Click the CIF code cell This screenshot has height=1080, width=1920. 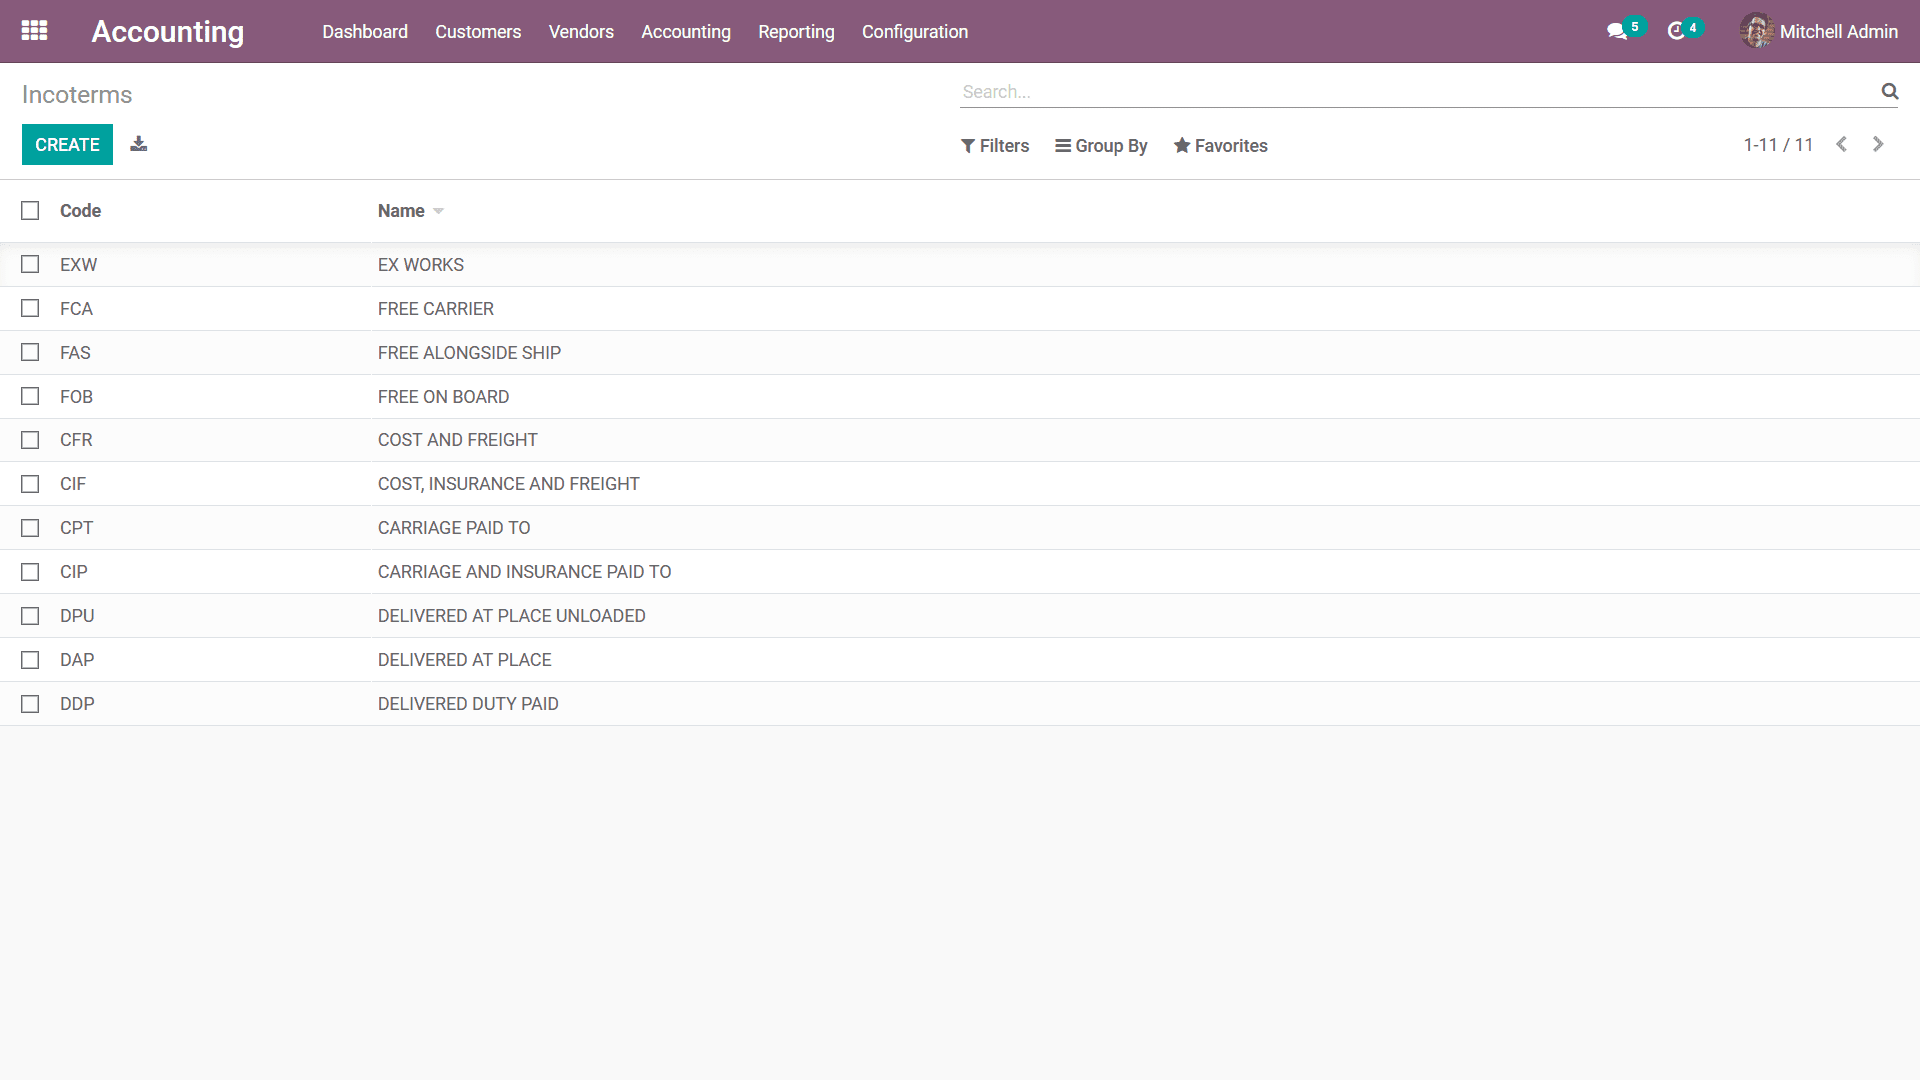pyautogui.click(x=73, y=484)
